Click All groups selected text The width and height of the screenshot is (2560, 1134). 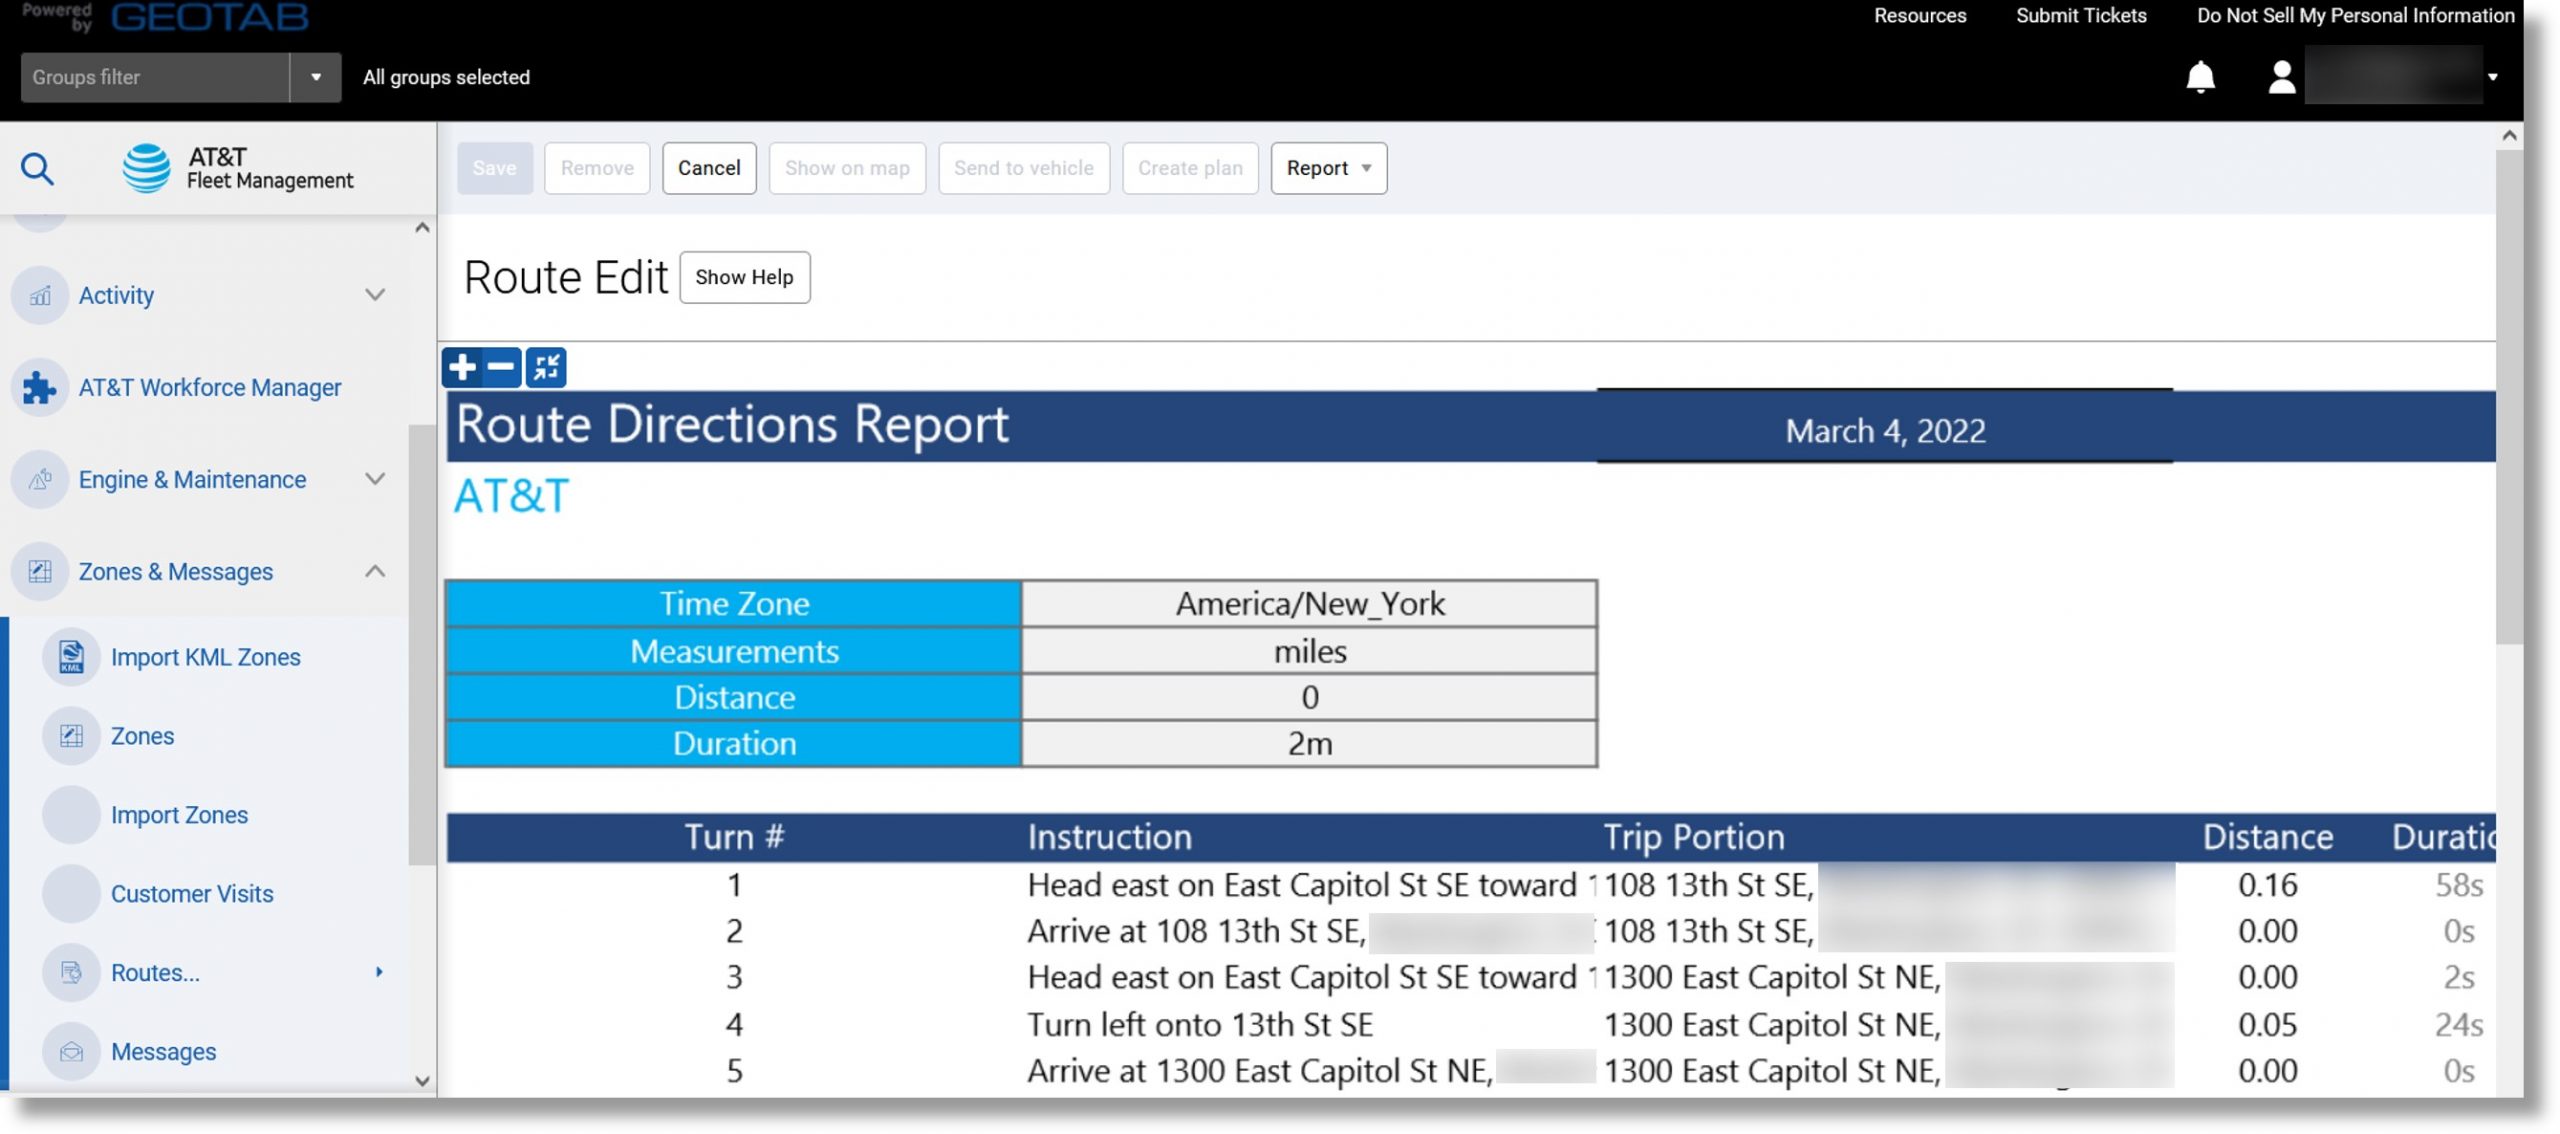pos(446,77)
